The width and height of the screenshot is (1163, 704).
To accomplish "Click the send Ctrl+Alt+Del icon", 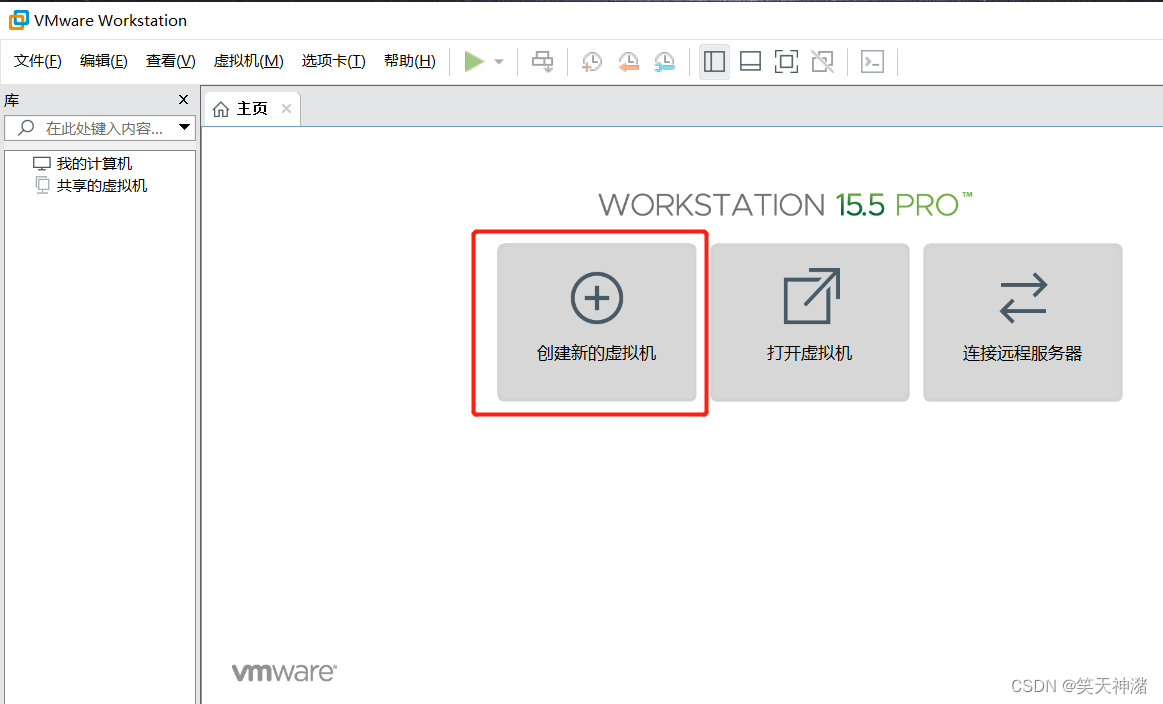I will [543, 62].
